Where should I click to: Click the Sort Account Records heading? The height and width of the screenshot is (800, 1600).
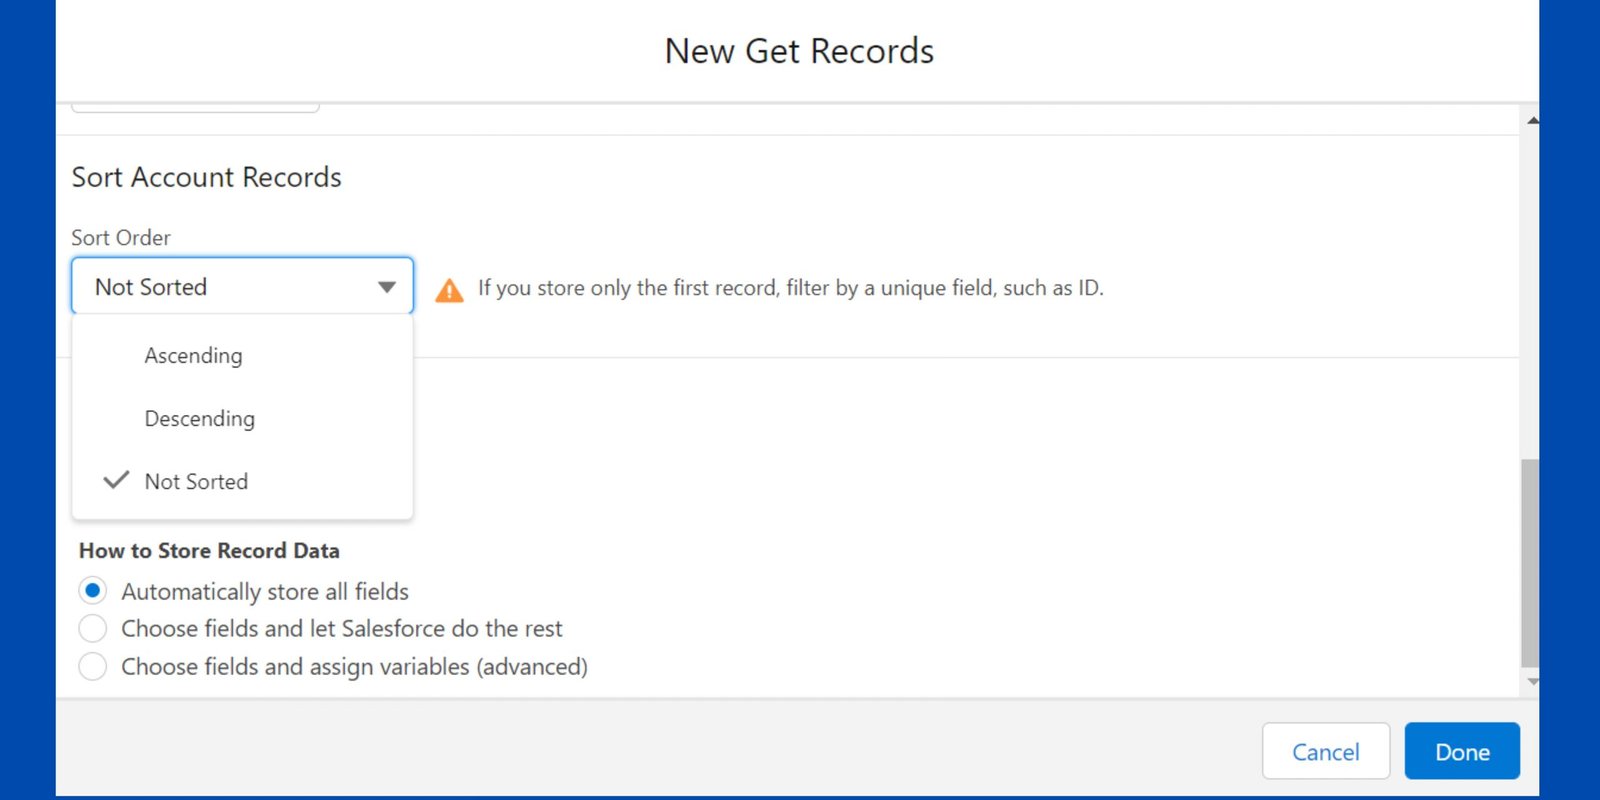coord(207,177)
